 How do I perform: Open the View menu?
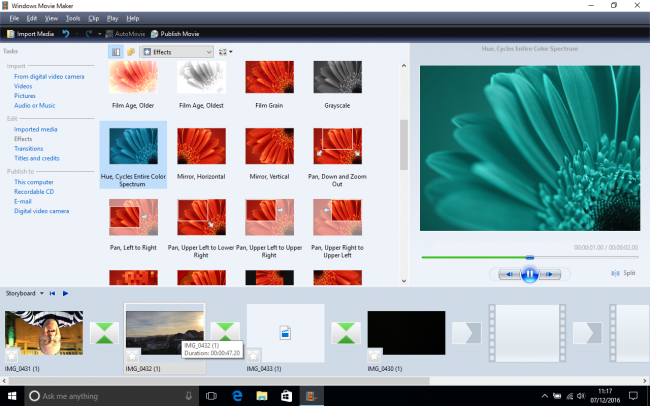pos(51,18)
